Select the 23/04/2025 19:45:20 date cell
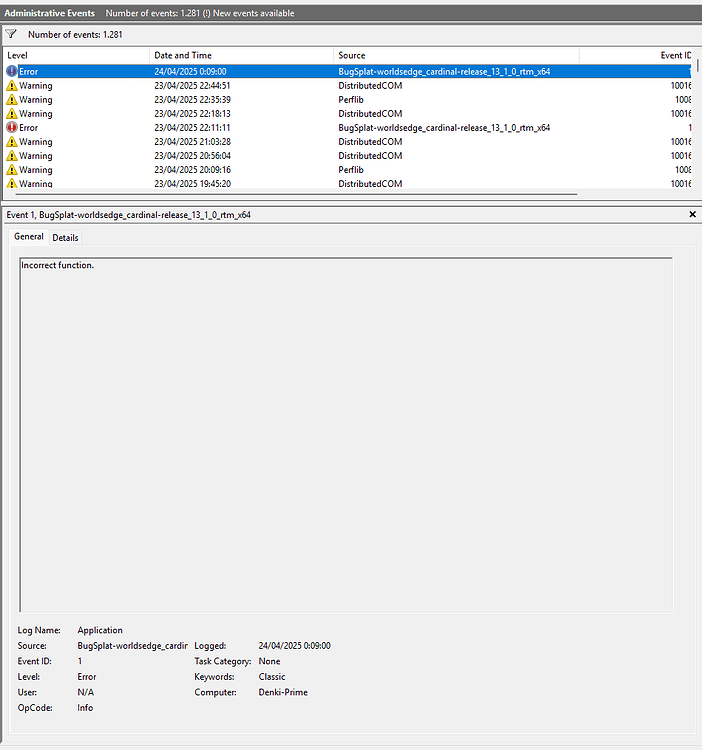702x750 pixels. coord(192,184)
